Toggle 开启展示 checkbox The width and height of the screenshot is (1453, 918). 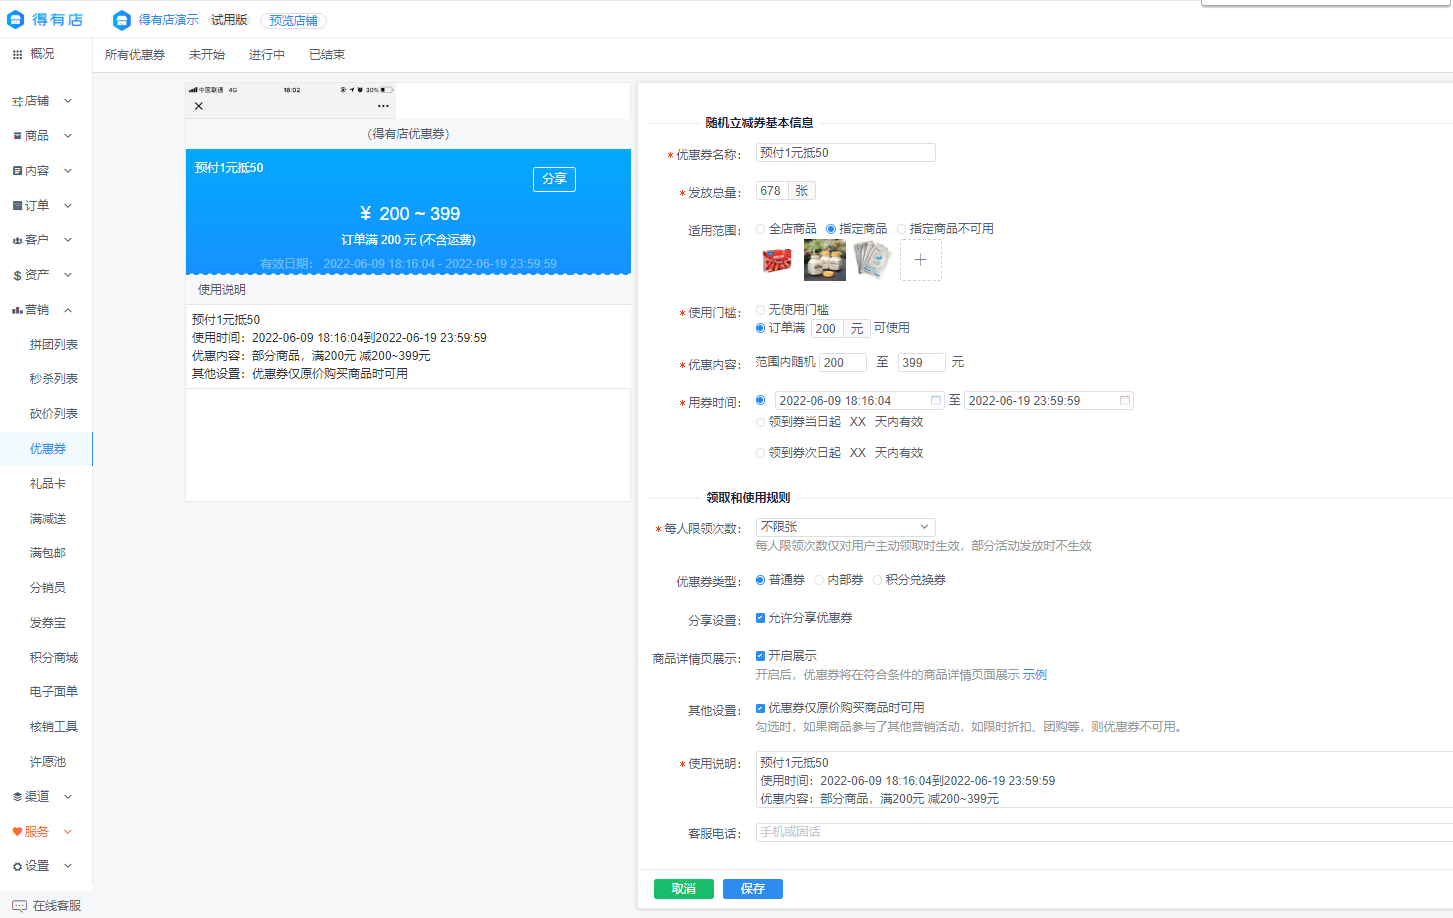pyautogui.click(x=761, y=656)
